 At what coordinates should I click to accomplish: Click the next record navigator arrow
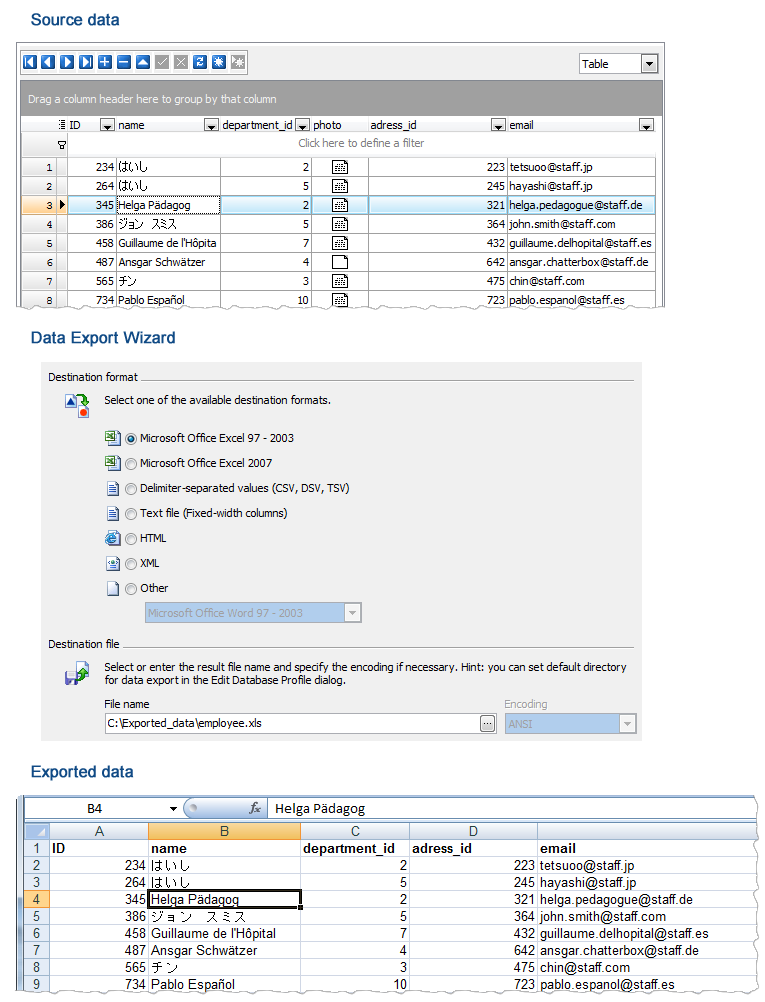[x=67, y=62]
